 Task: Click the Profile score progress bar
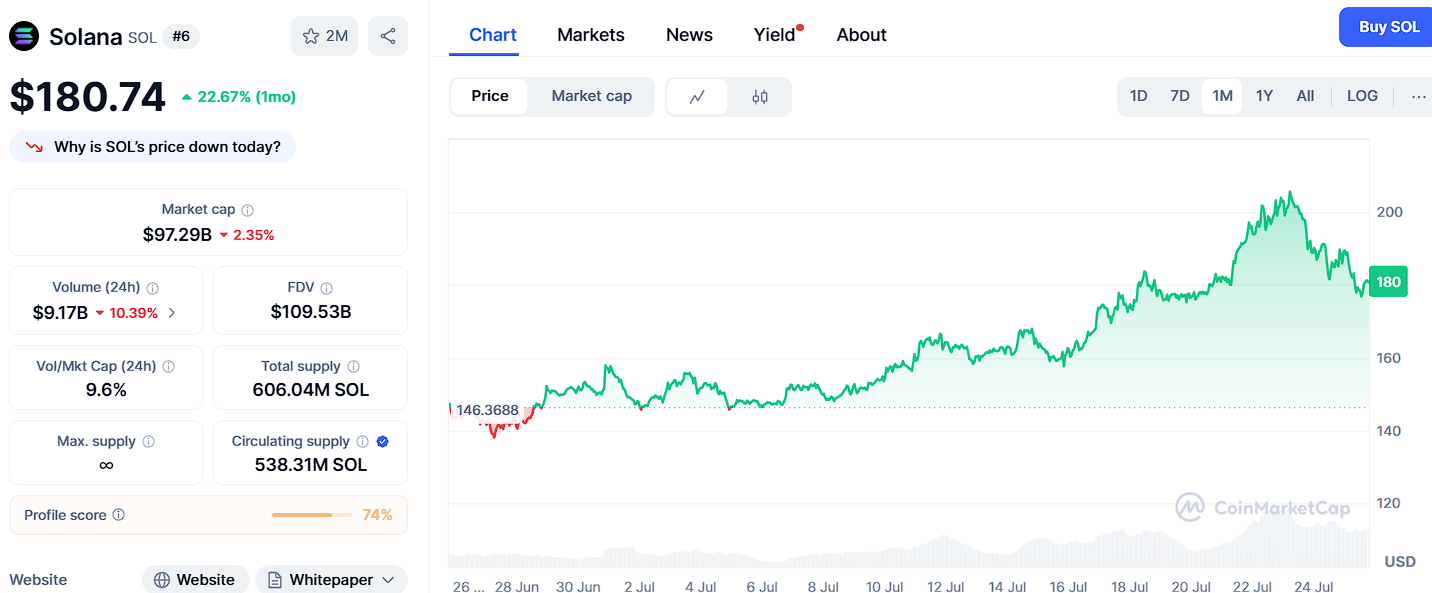(x=311, y=515)
